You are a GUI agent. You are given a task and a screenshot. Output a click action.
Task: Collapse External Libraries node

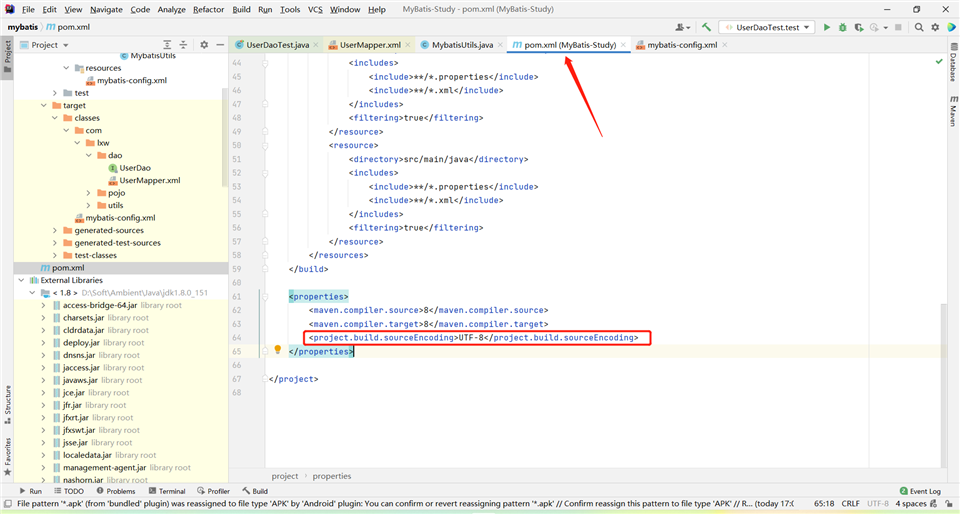click(x=21, y=280)
